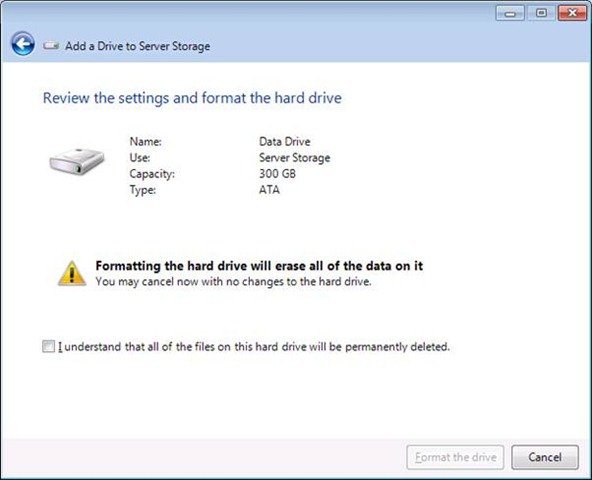The width and height of the screenshot is (592, 480).
Task: Check the 'I understand' deletion checkbox
Action: coord(48,346)
